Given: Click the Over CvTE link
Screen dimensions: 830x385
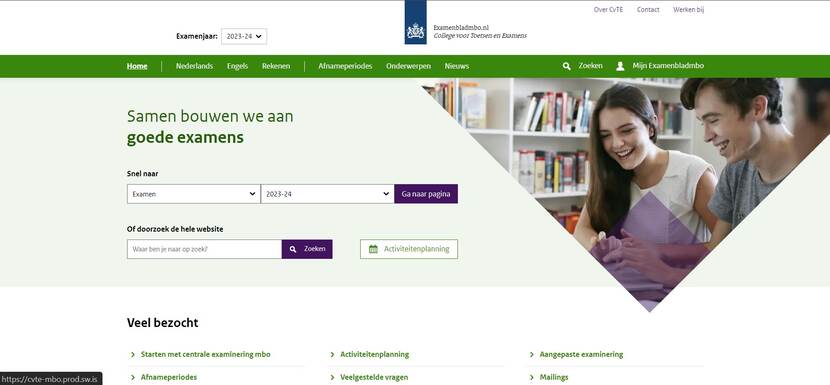Looking at the screenshot, I should pyautogui.click(x=608, y=10).
